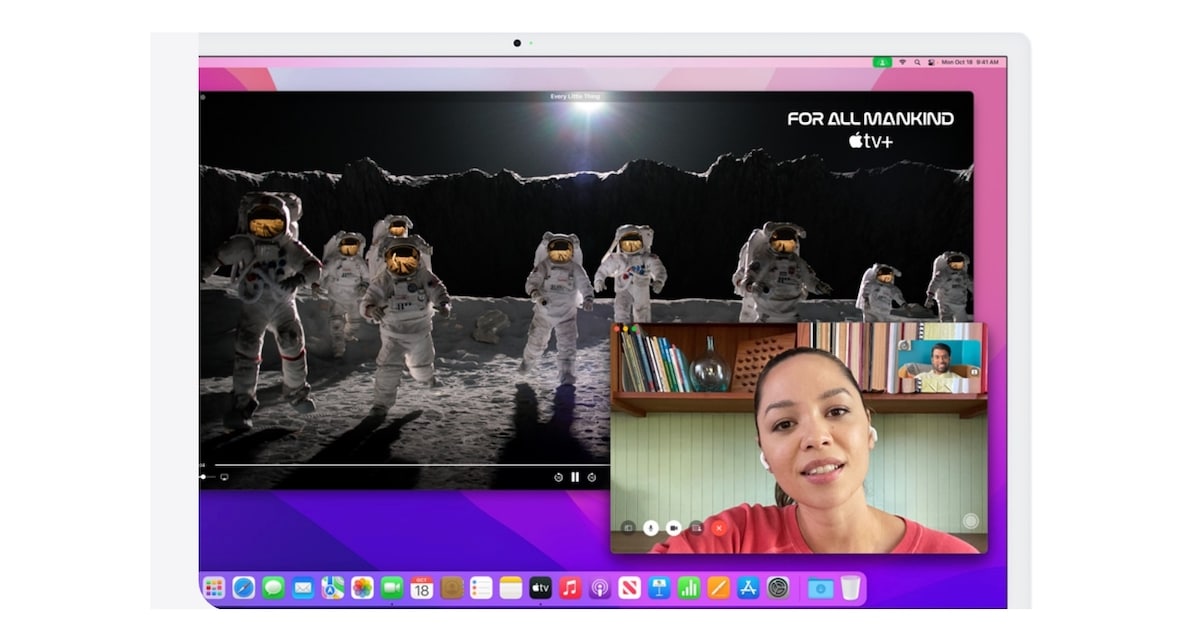Open Pages from the Dock

[x=719, y=588]
